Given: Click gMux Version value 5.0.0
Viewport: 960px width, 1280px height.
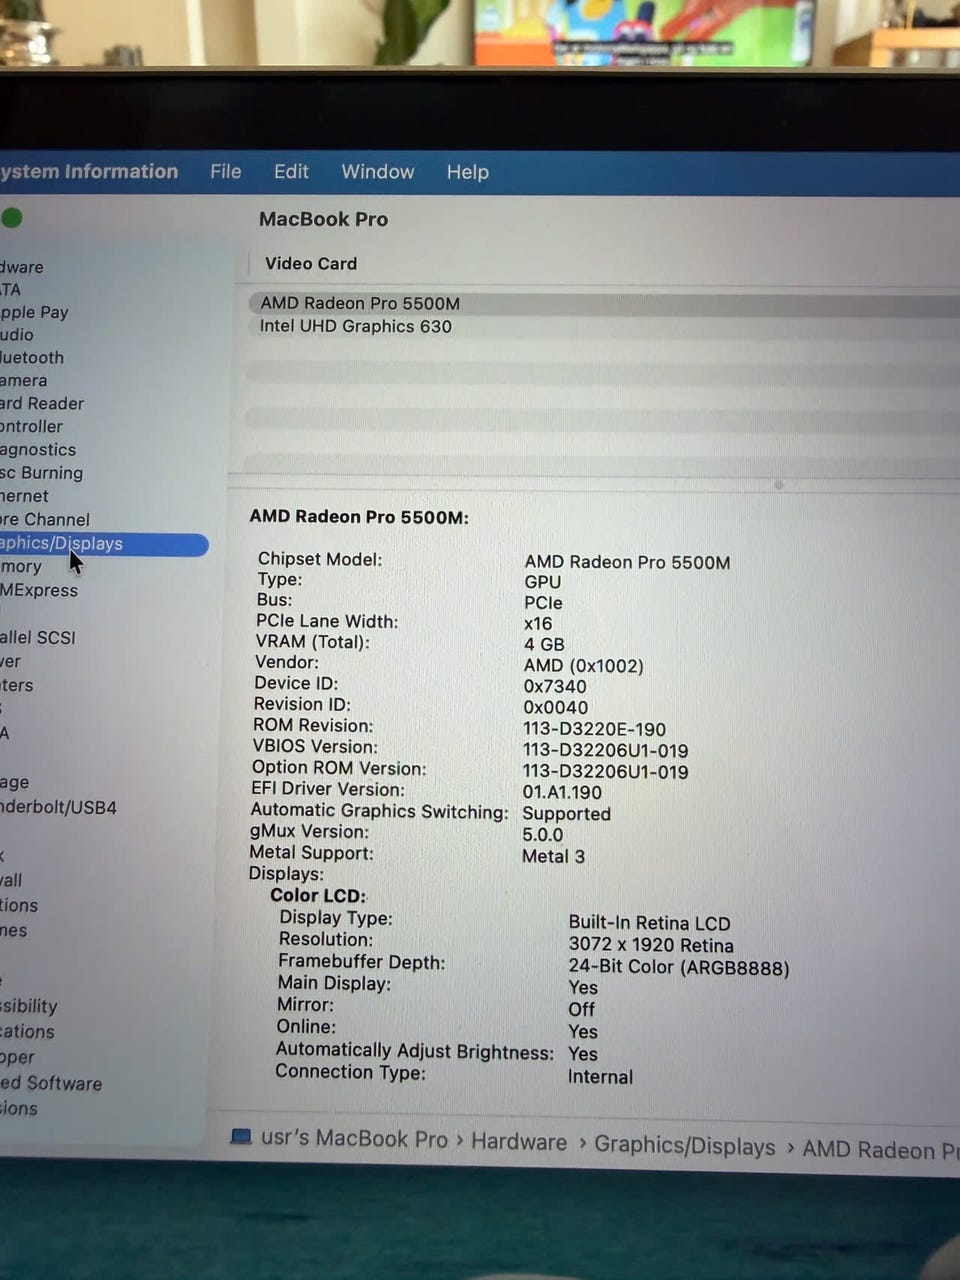Looking at the screenshot, I should (543, 835).
